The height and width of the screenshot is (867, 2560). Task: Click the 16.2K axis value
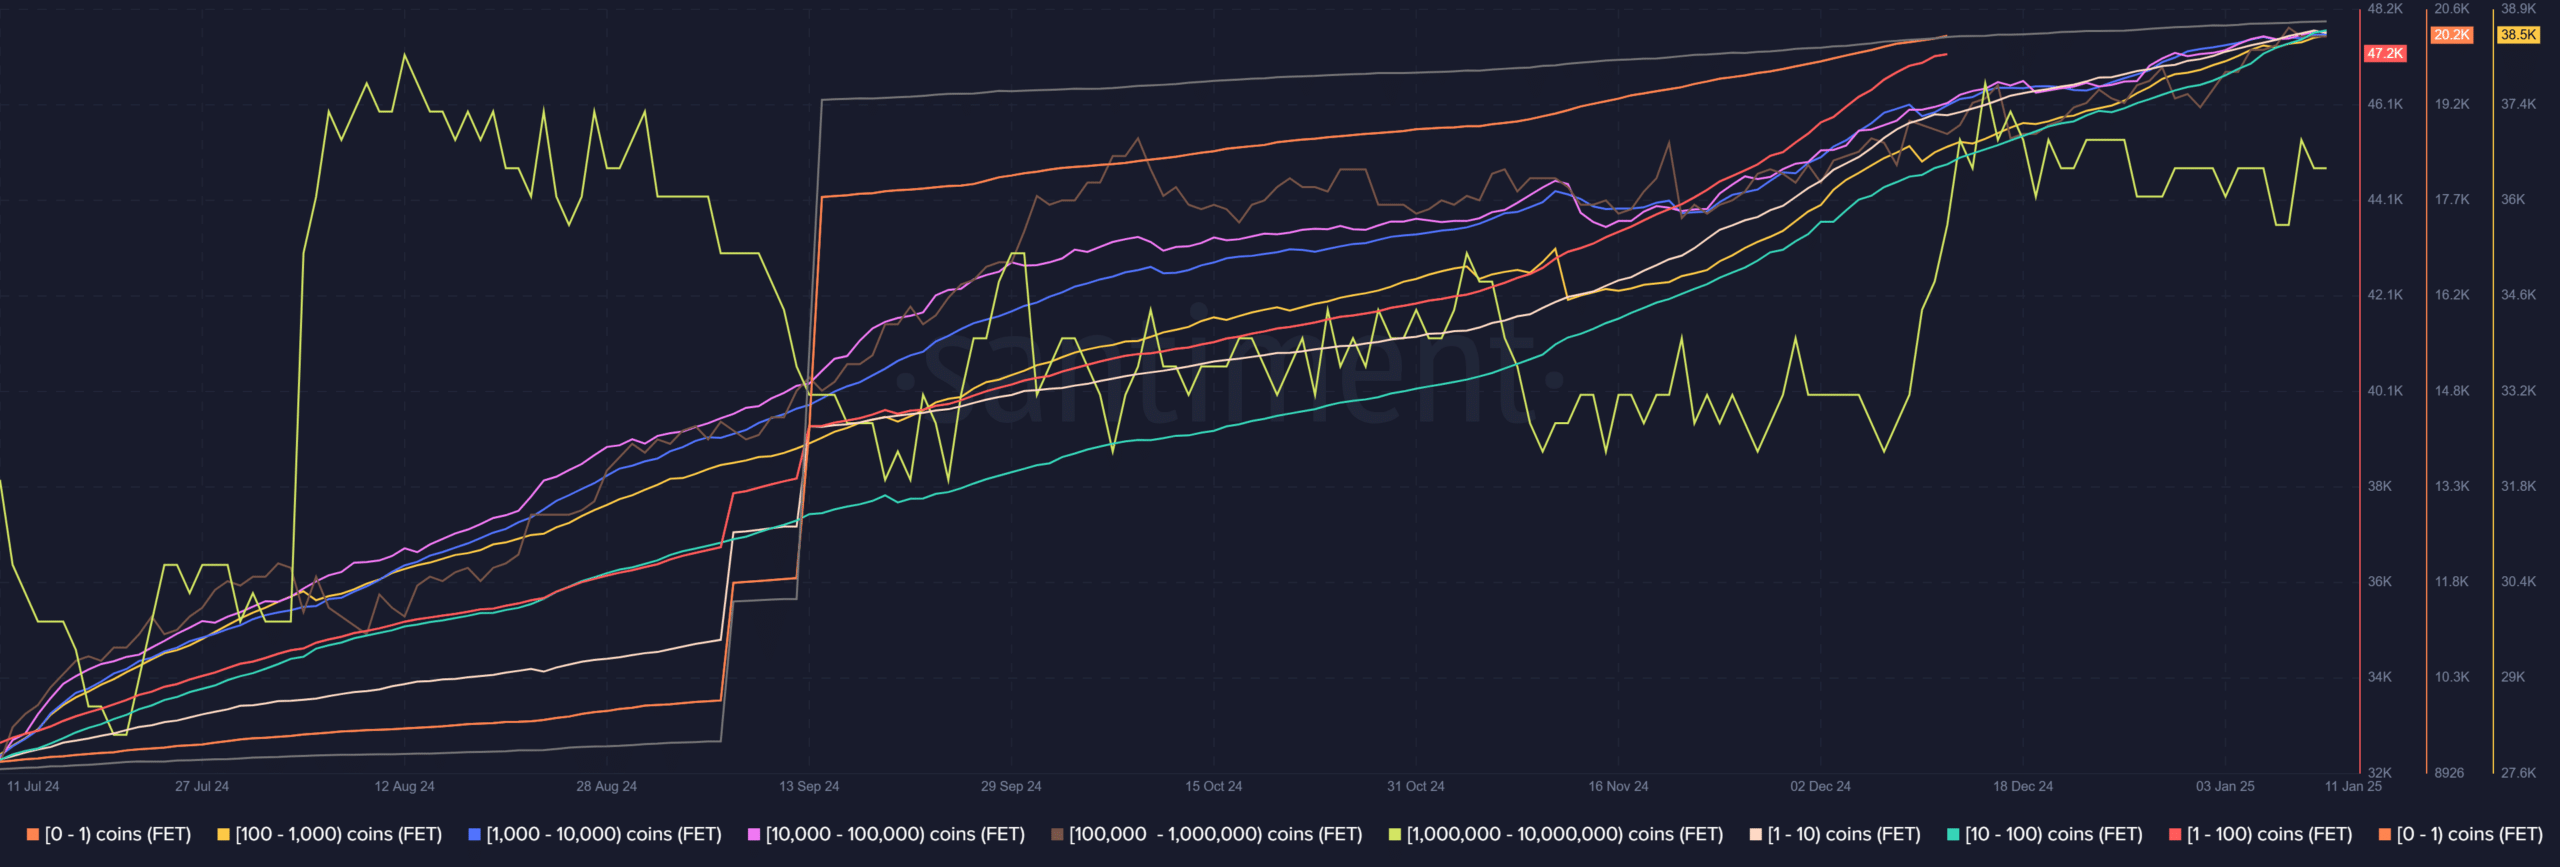(x=2452, y=295)
